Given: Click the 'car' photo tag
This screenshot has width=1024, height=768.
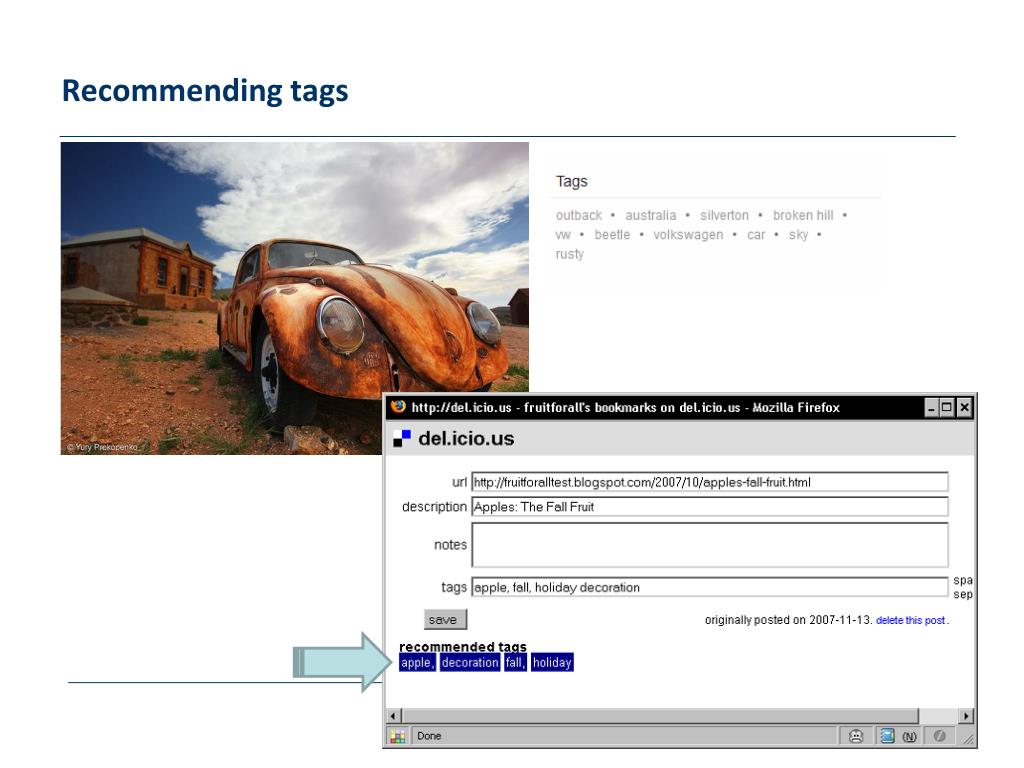Looking at the screenshot, I should point(756,235).
